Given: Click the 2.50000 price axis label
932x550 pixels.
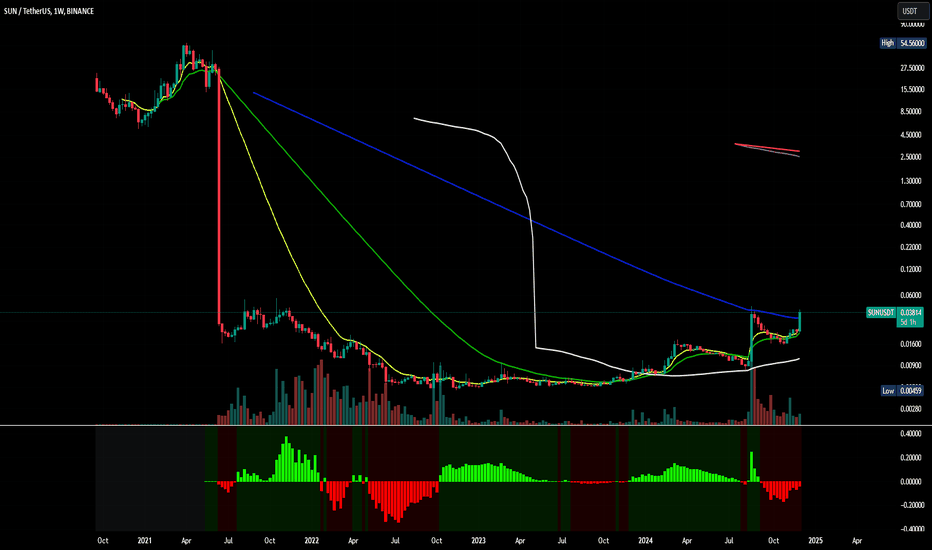Looking at the screenshot, I should (911, 157).
